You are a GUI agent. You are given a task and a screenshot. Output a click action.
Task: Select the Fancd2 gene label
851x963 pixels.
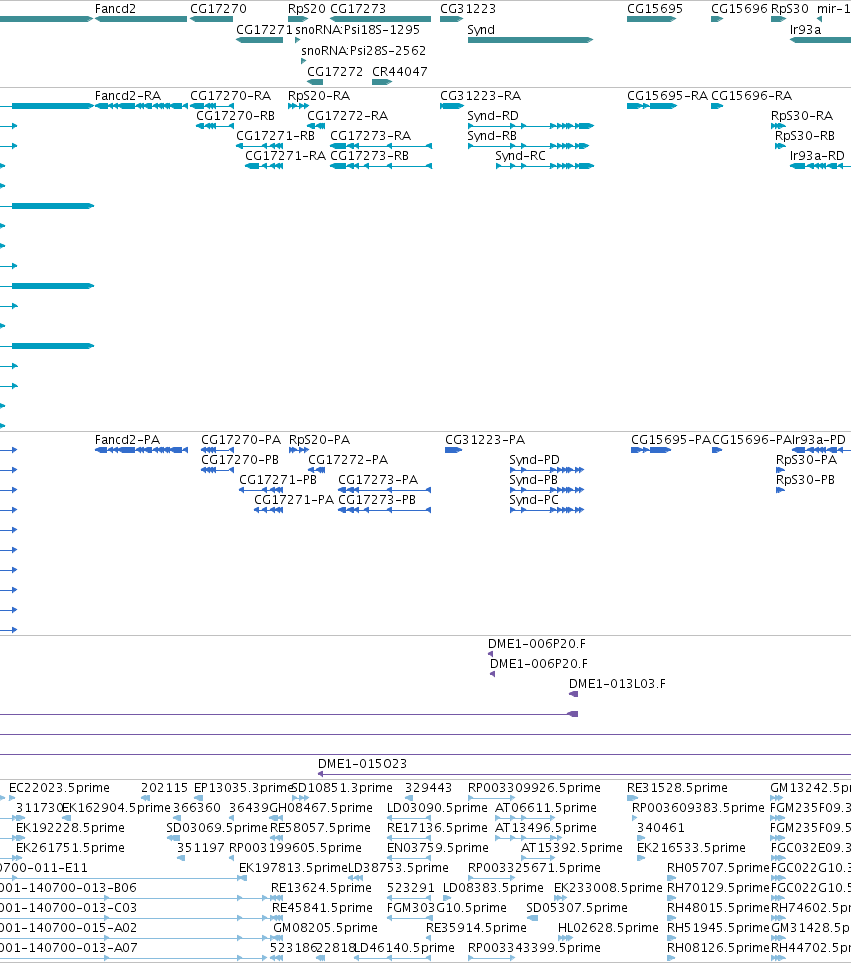pos(115,9)
